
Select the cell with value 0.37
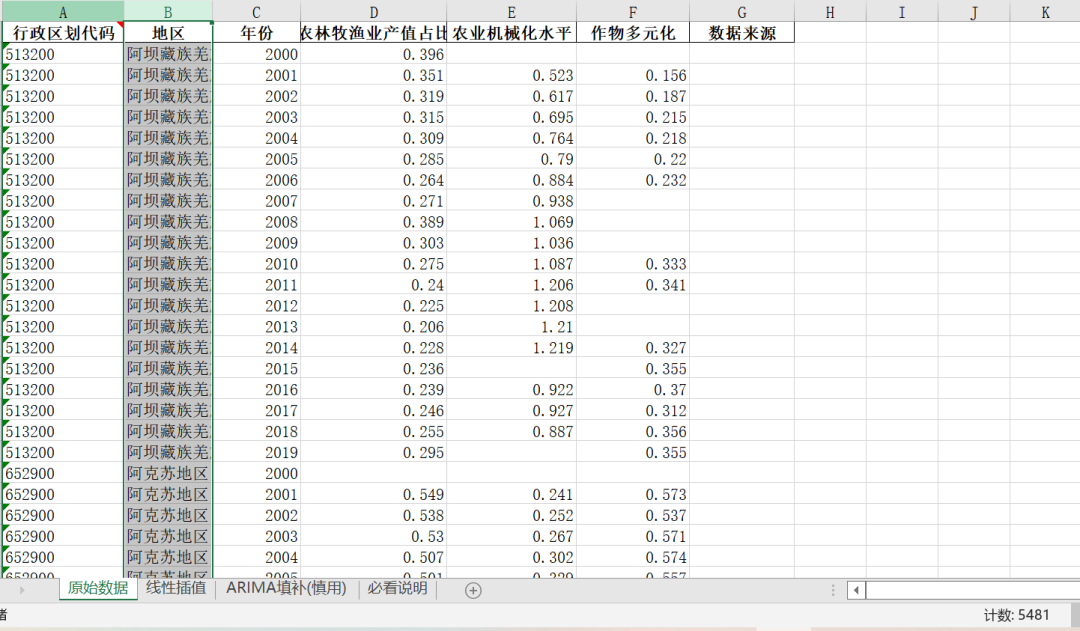click(633, 389)
